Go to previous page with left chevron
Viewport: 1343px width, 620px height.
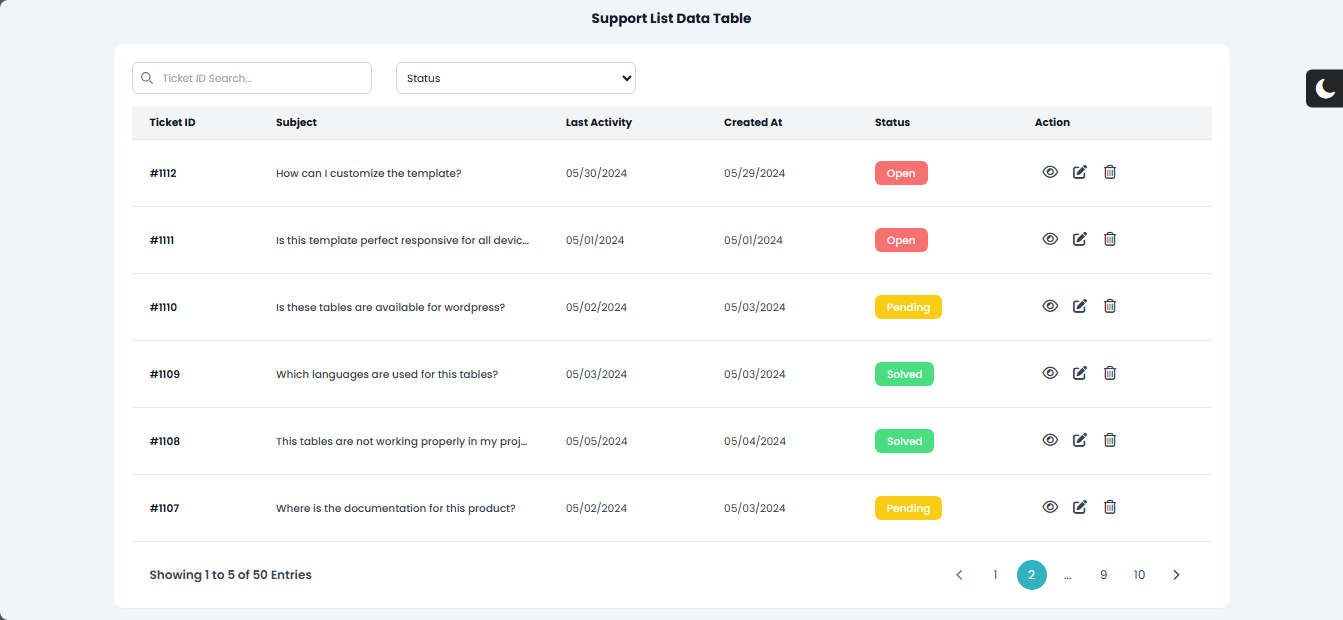pyautogui.click(x=959, y=575)
